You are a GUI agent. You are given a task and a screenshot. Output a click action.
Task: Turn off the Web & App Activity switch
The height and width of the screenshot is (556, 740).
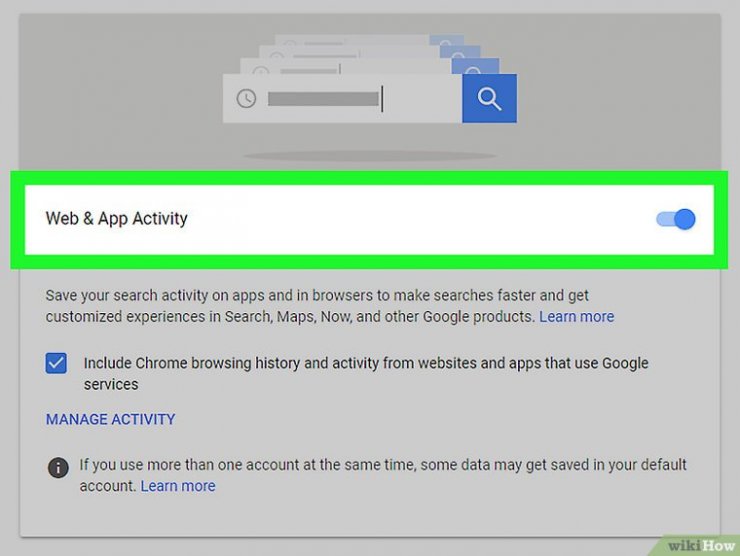click(x=676, y=219)
